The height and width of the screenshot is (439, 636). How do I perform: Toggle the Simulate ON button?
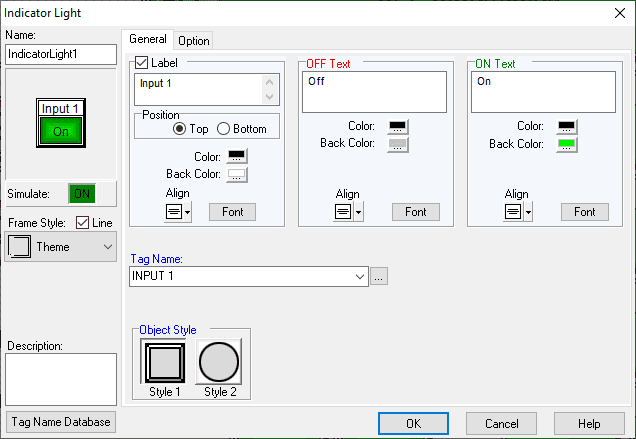click(82, 194)
